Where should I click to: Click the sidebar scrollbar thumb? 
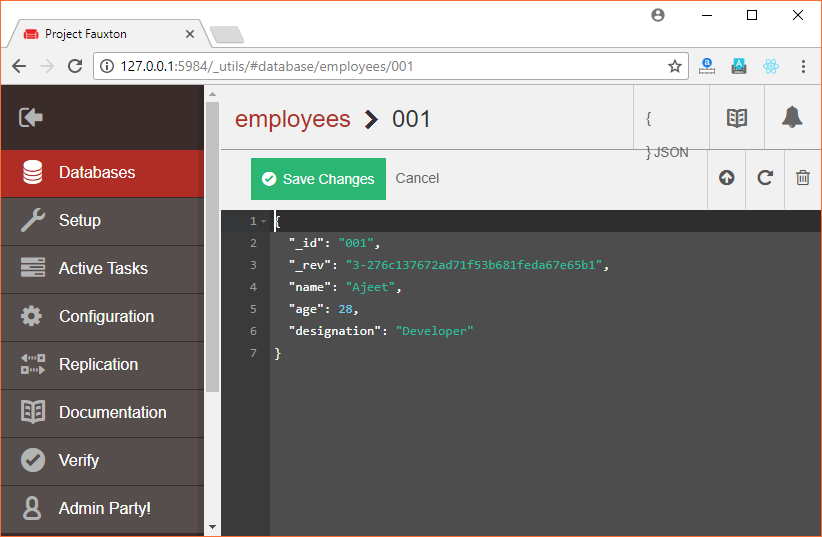coord(212,246)
